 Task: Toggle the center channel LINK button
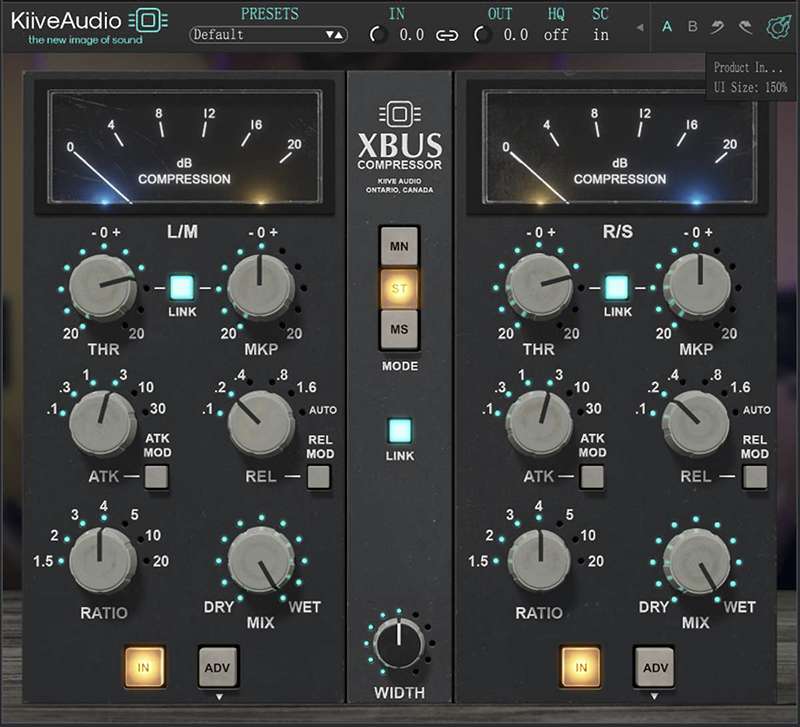(400, 432)
